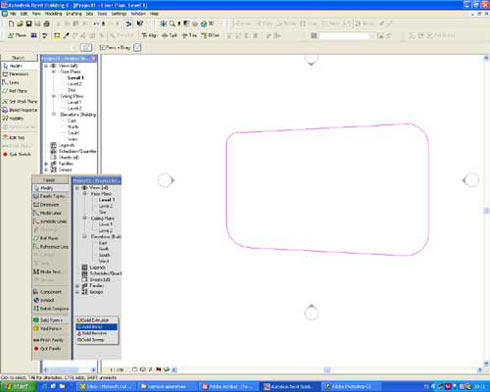The height and width of the screenshot is (392, 490).
Task: Click the Save icon in the toolbar
Action: [29, 24]
